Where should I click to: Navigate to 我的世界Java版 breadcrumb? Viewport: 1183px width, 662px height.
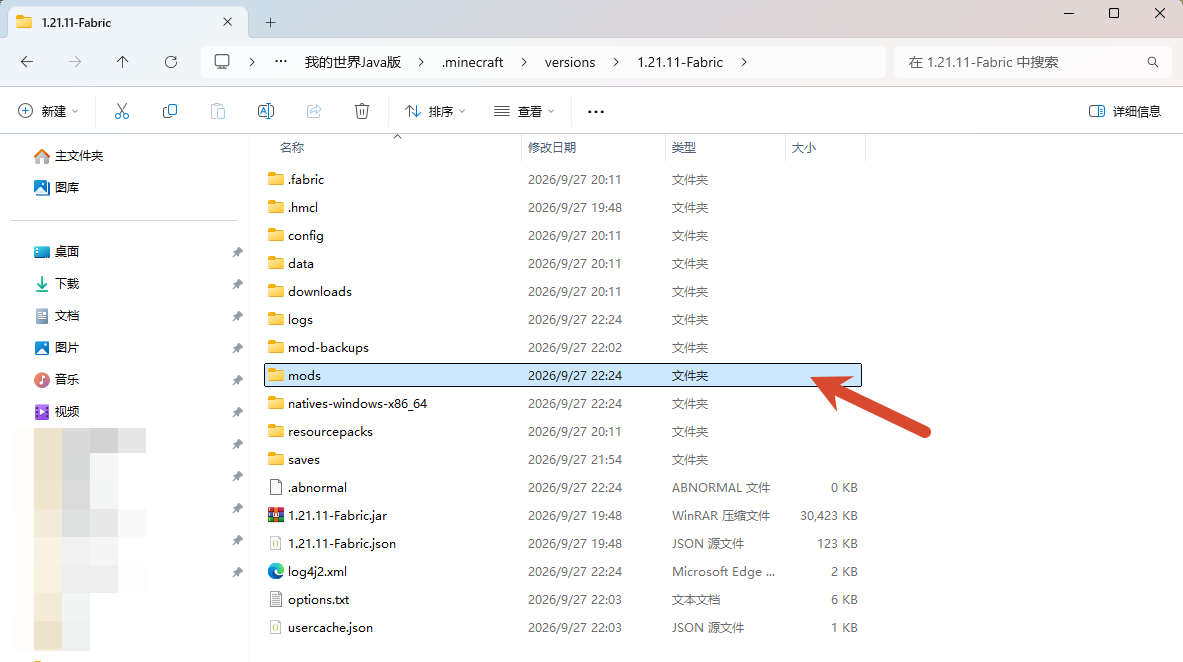[352, 62]
